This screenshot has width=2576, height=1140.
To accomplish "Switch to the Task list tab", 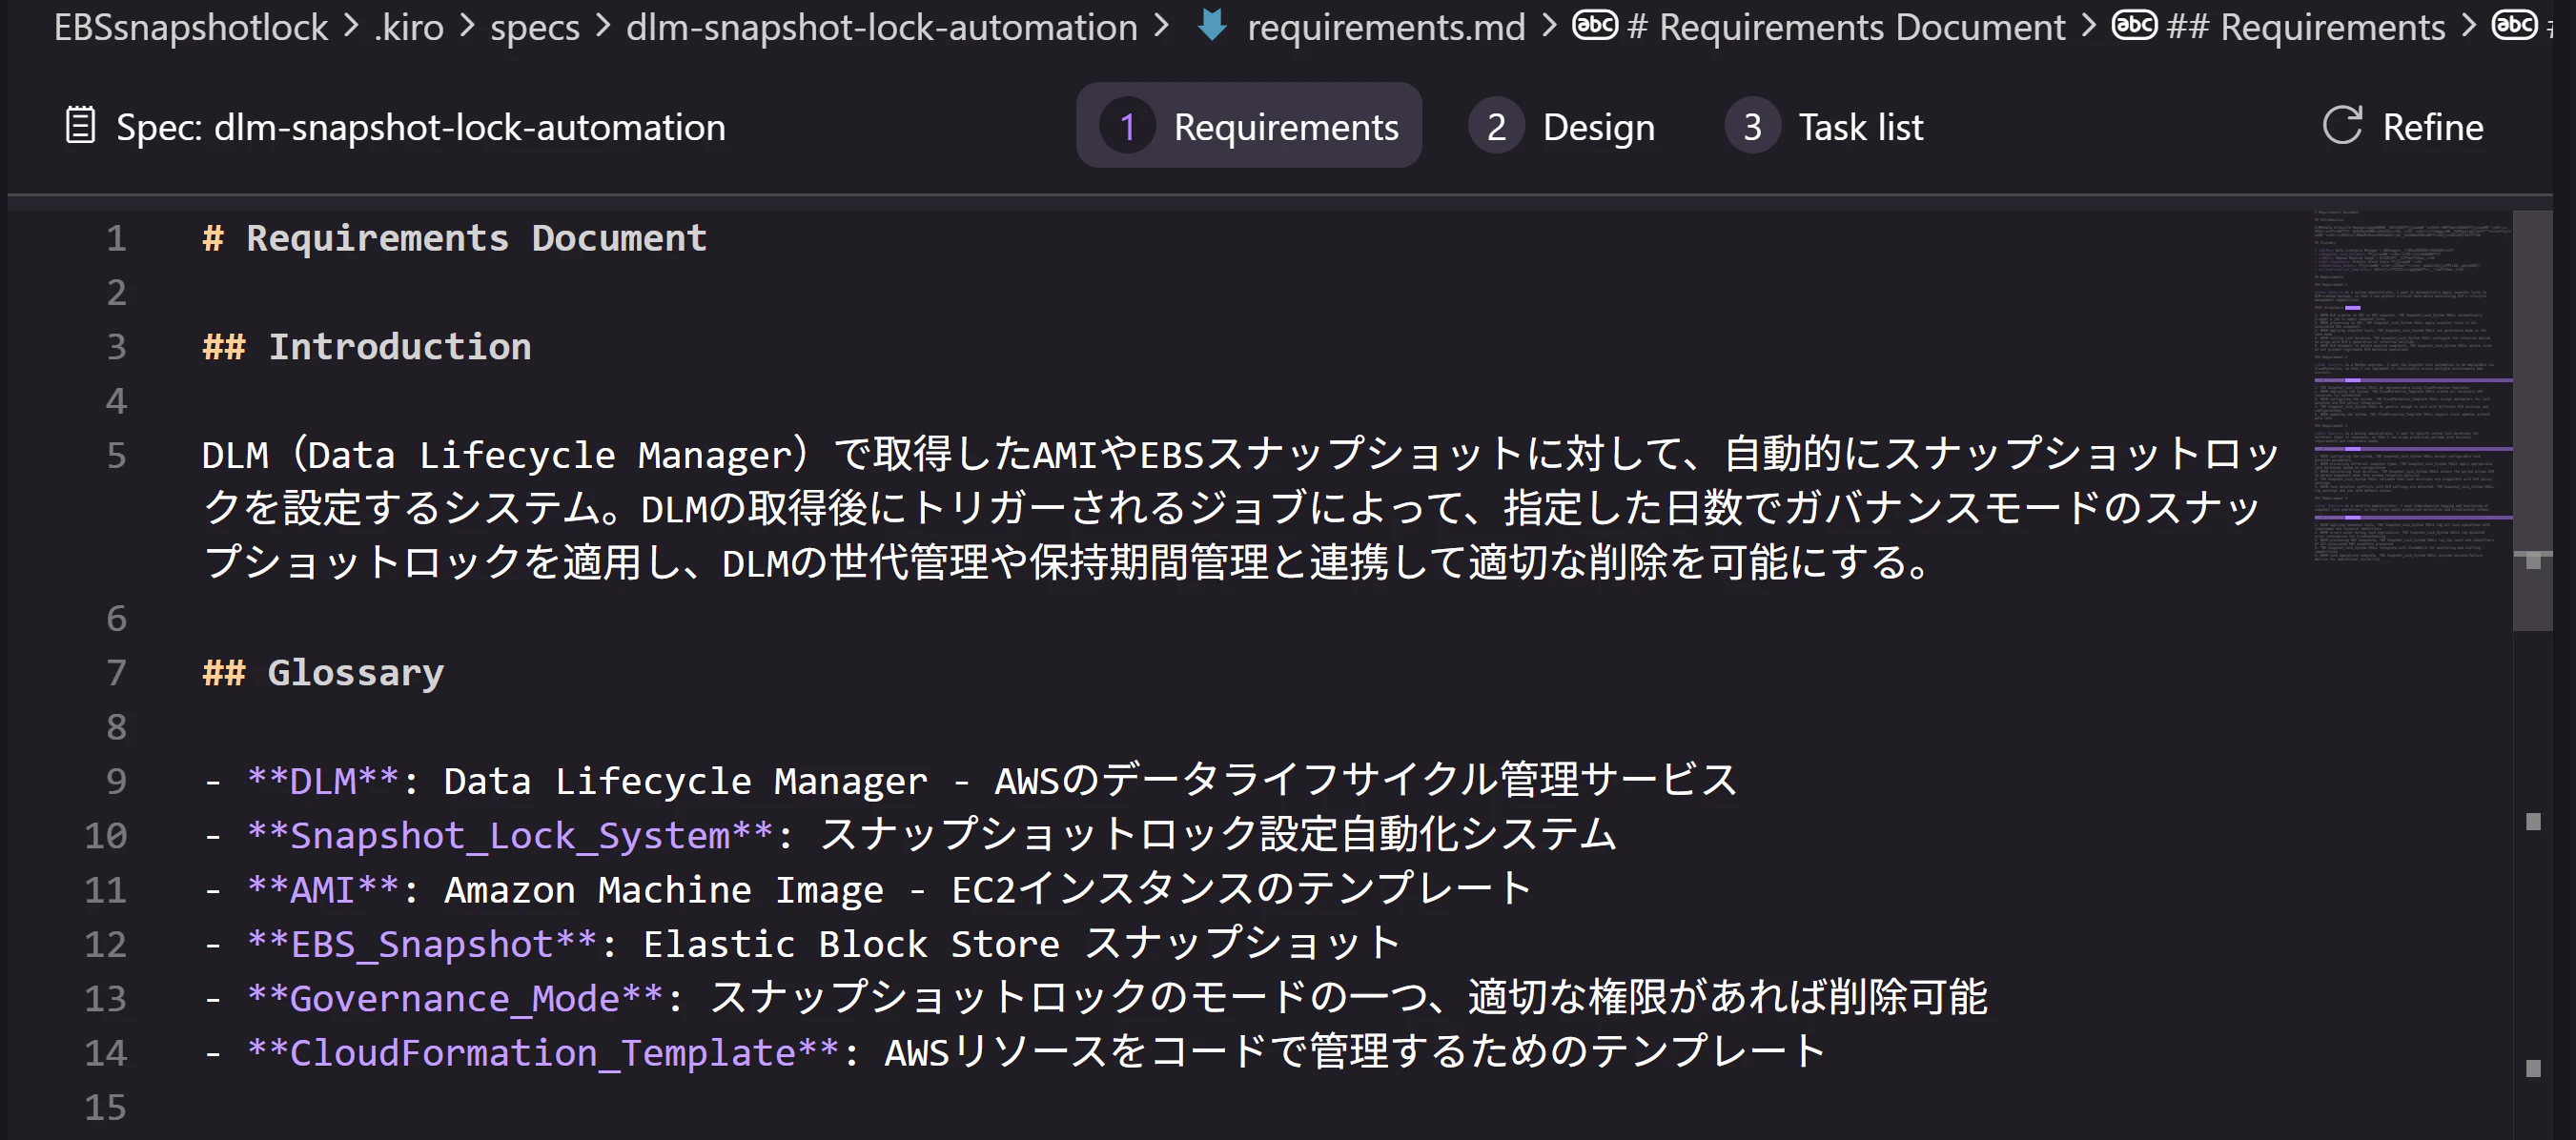I will (1824, 126).
